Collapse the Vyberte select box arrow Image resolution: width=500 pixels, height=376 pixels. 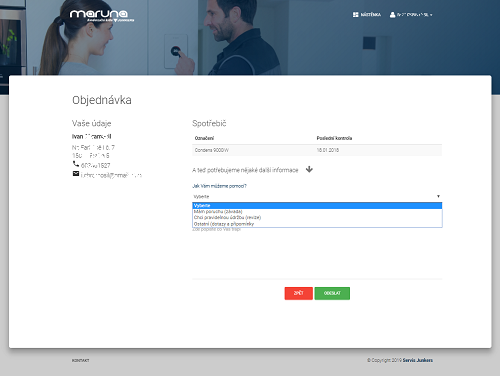(x=438, y=196)
